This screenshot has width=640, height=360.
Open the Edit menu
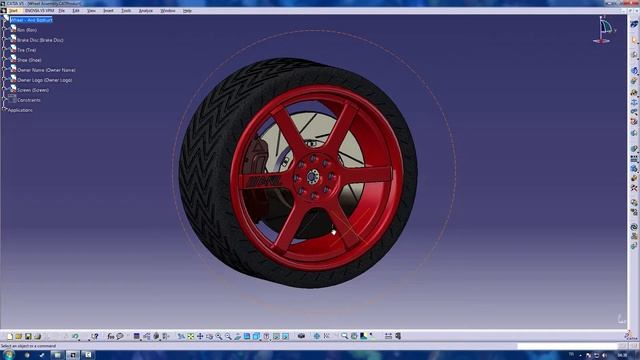76,11
